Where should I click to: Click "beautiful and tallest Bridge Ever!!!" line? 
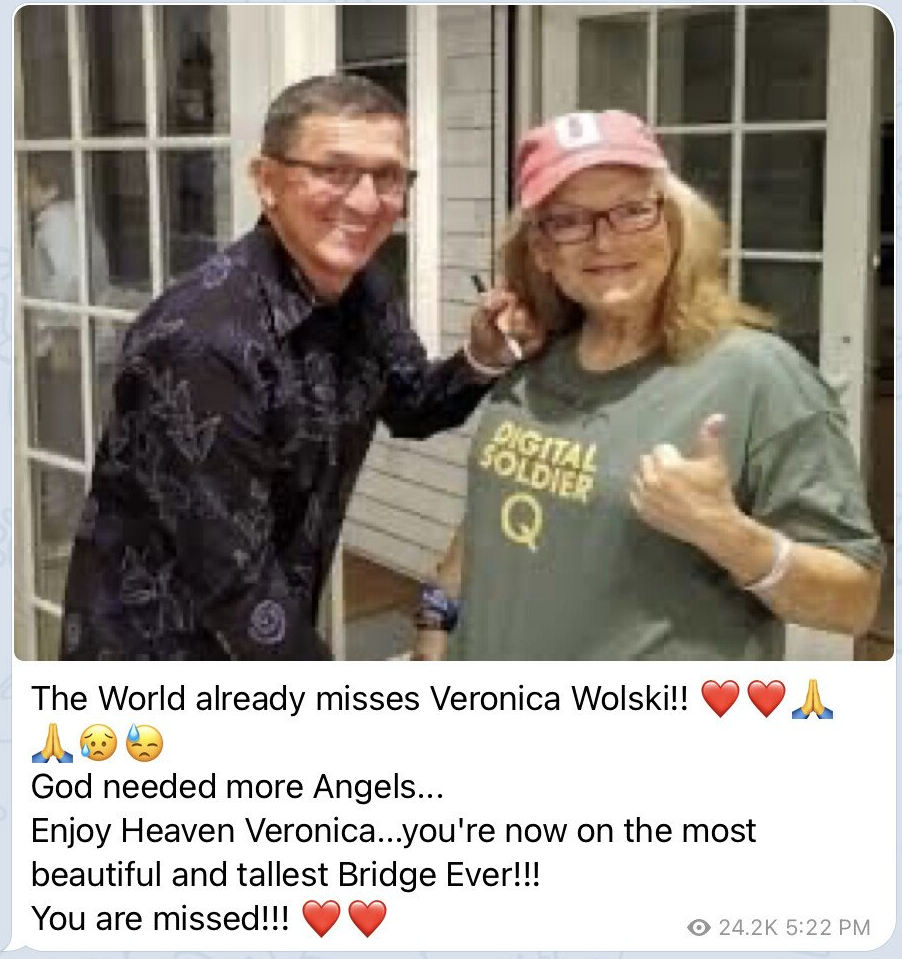point(286,875)
